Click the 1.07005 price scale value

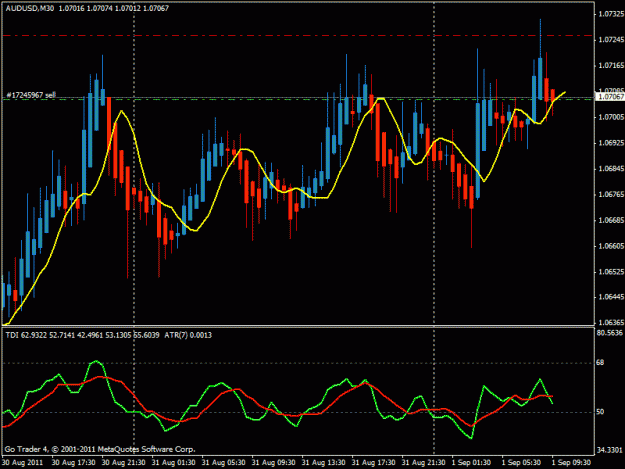[611, 117]
